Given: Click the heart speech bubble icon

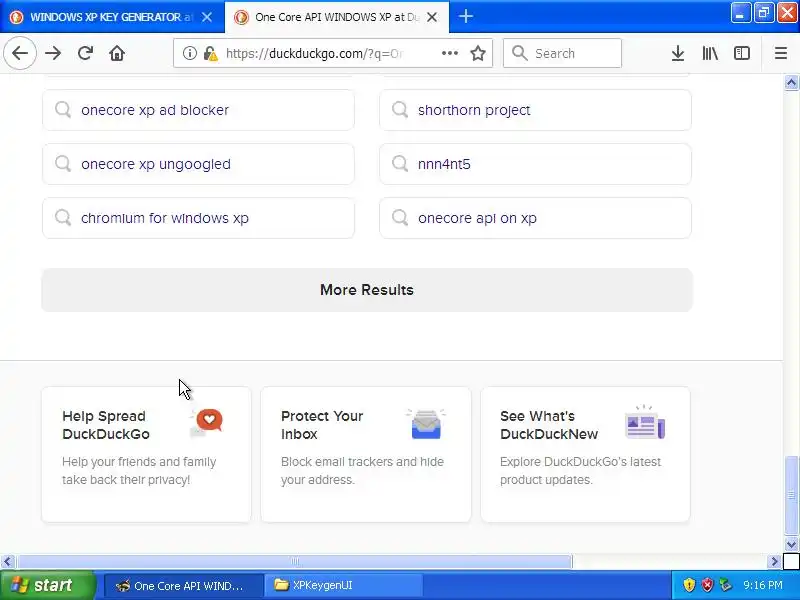Looking at the screenshot, I should [207, 422].
